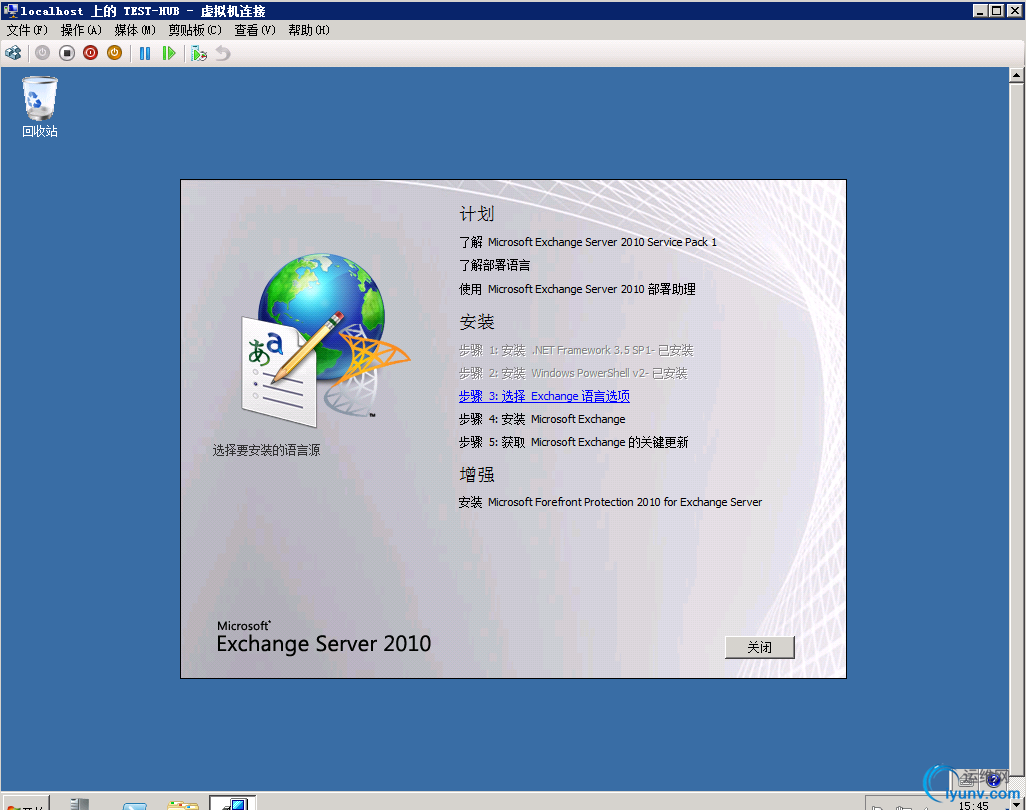Click the vertical scrollbar up arrow

(1016, 75)
